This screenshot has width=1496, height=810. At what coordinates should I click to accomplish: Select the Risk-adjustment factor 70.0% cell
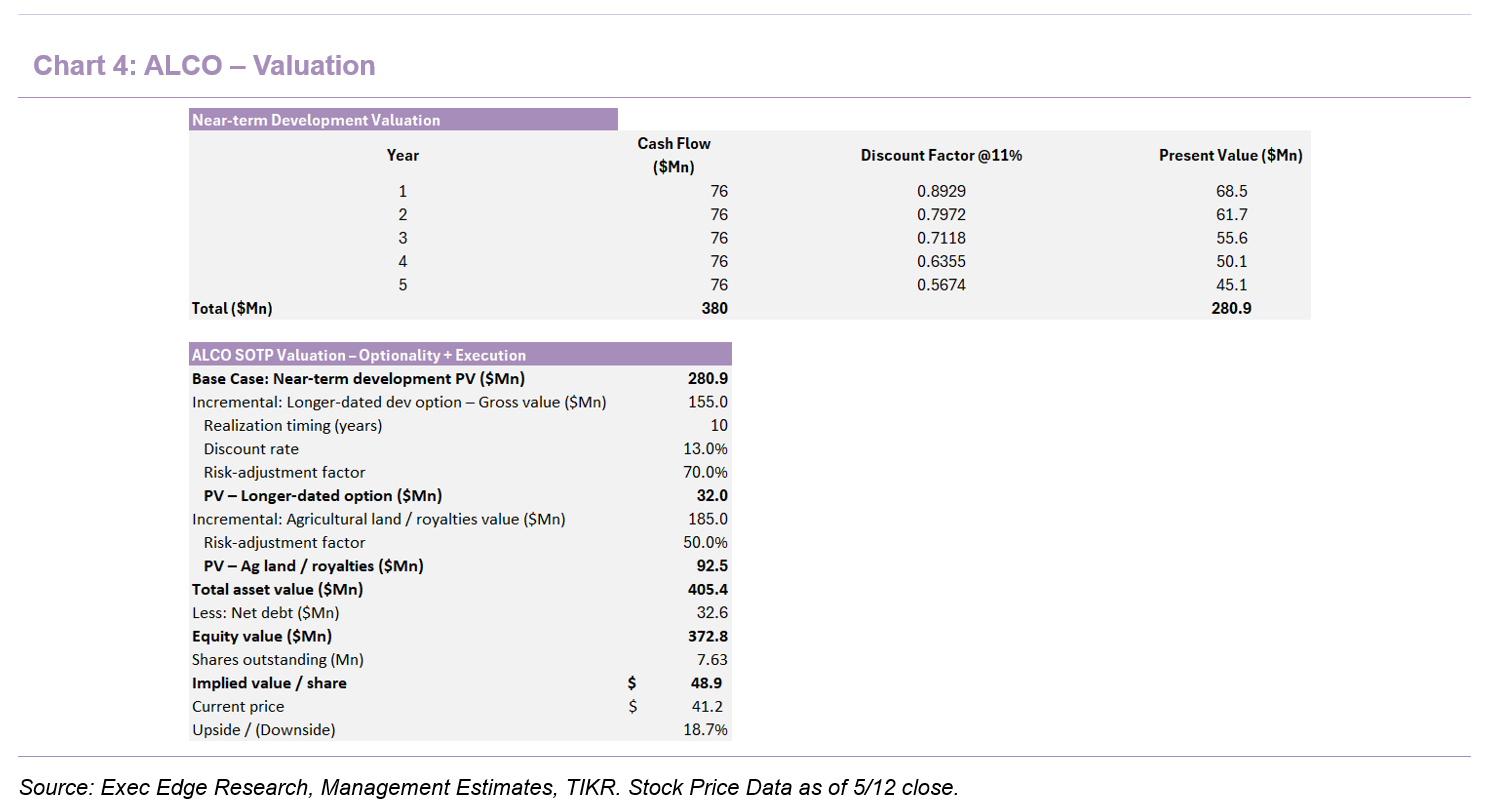point(705,472)
